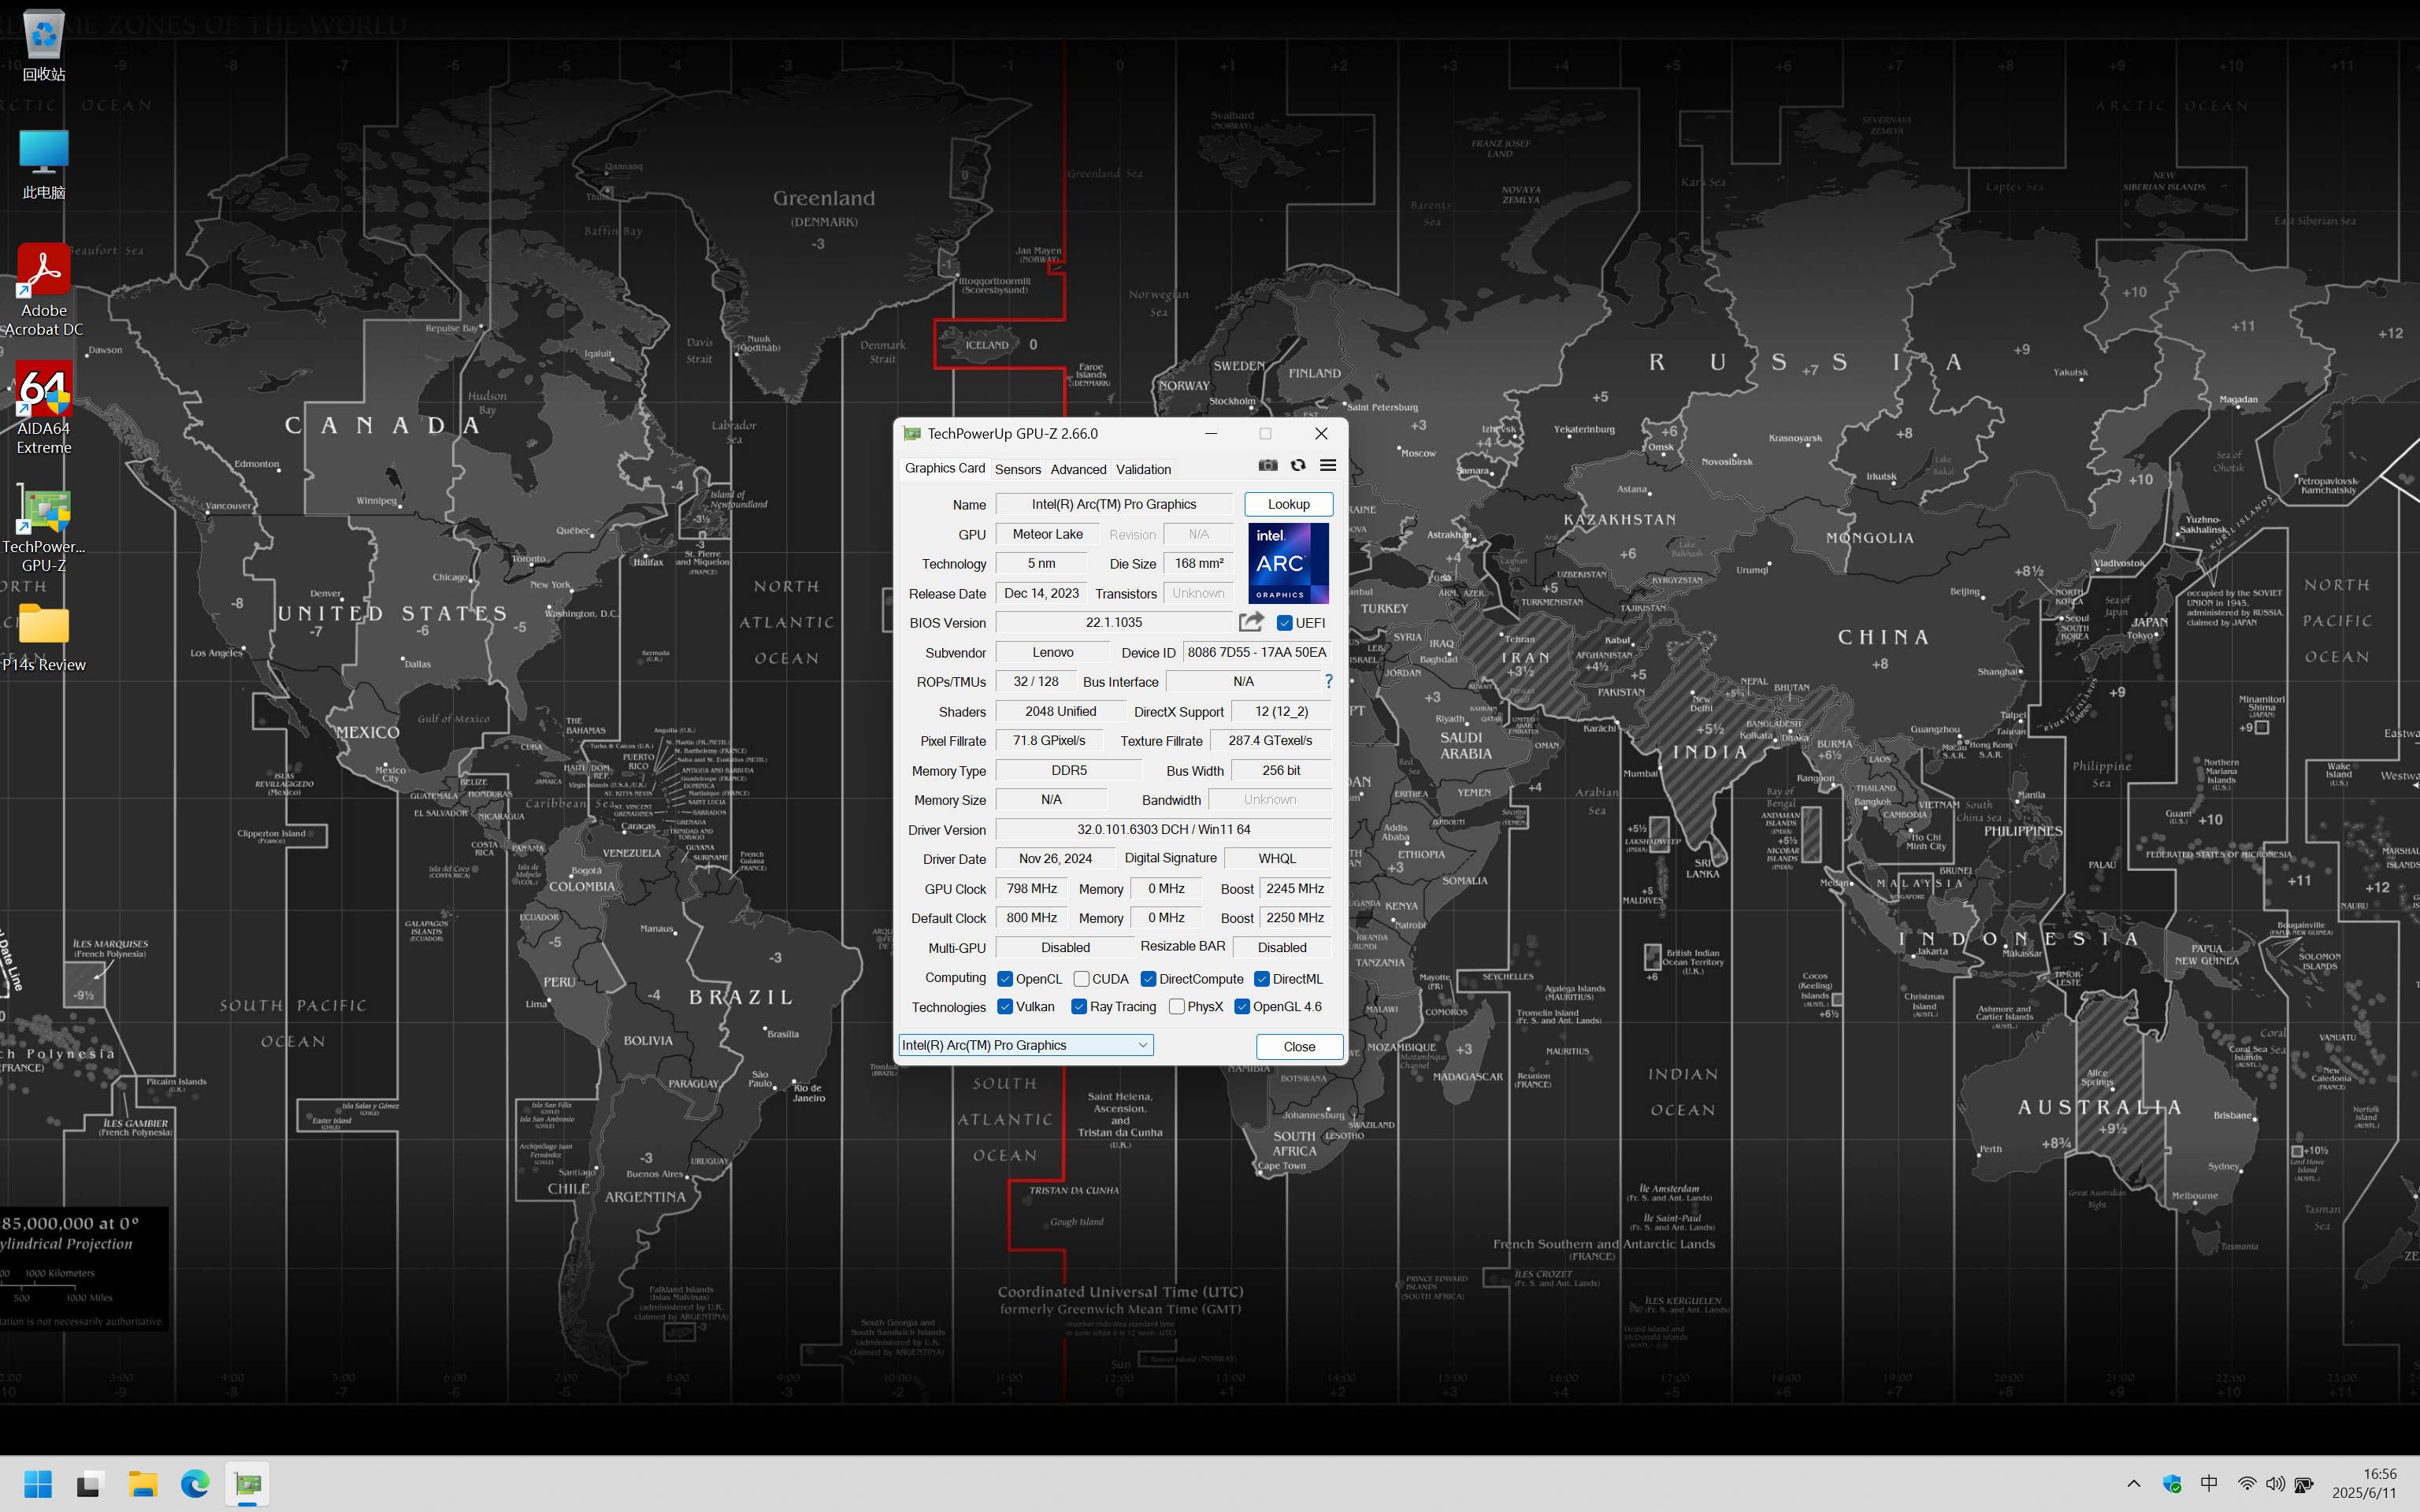Click the Subvendor Lenovo value
Screen dimensions: 2420x1512
pos(1052,652)
